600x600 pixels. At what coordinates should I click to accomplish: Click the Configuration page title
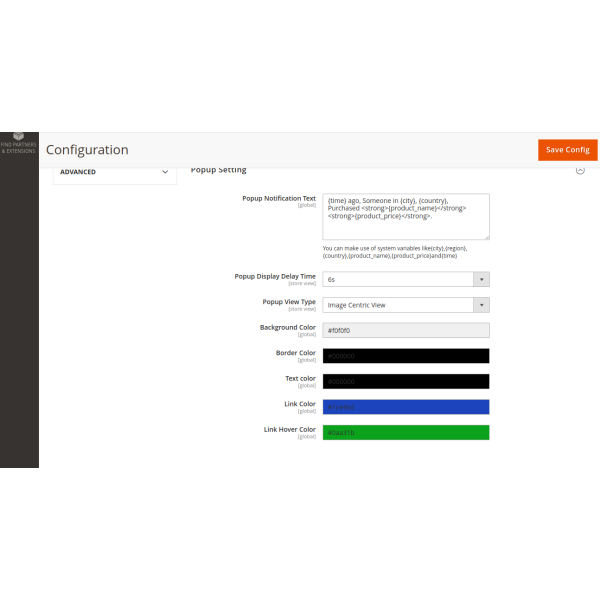(x=87, y=150)
